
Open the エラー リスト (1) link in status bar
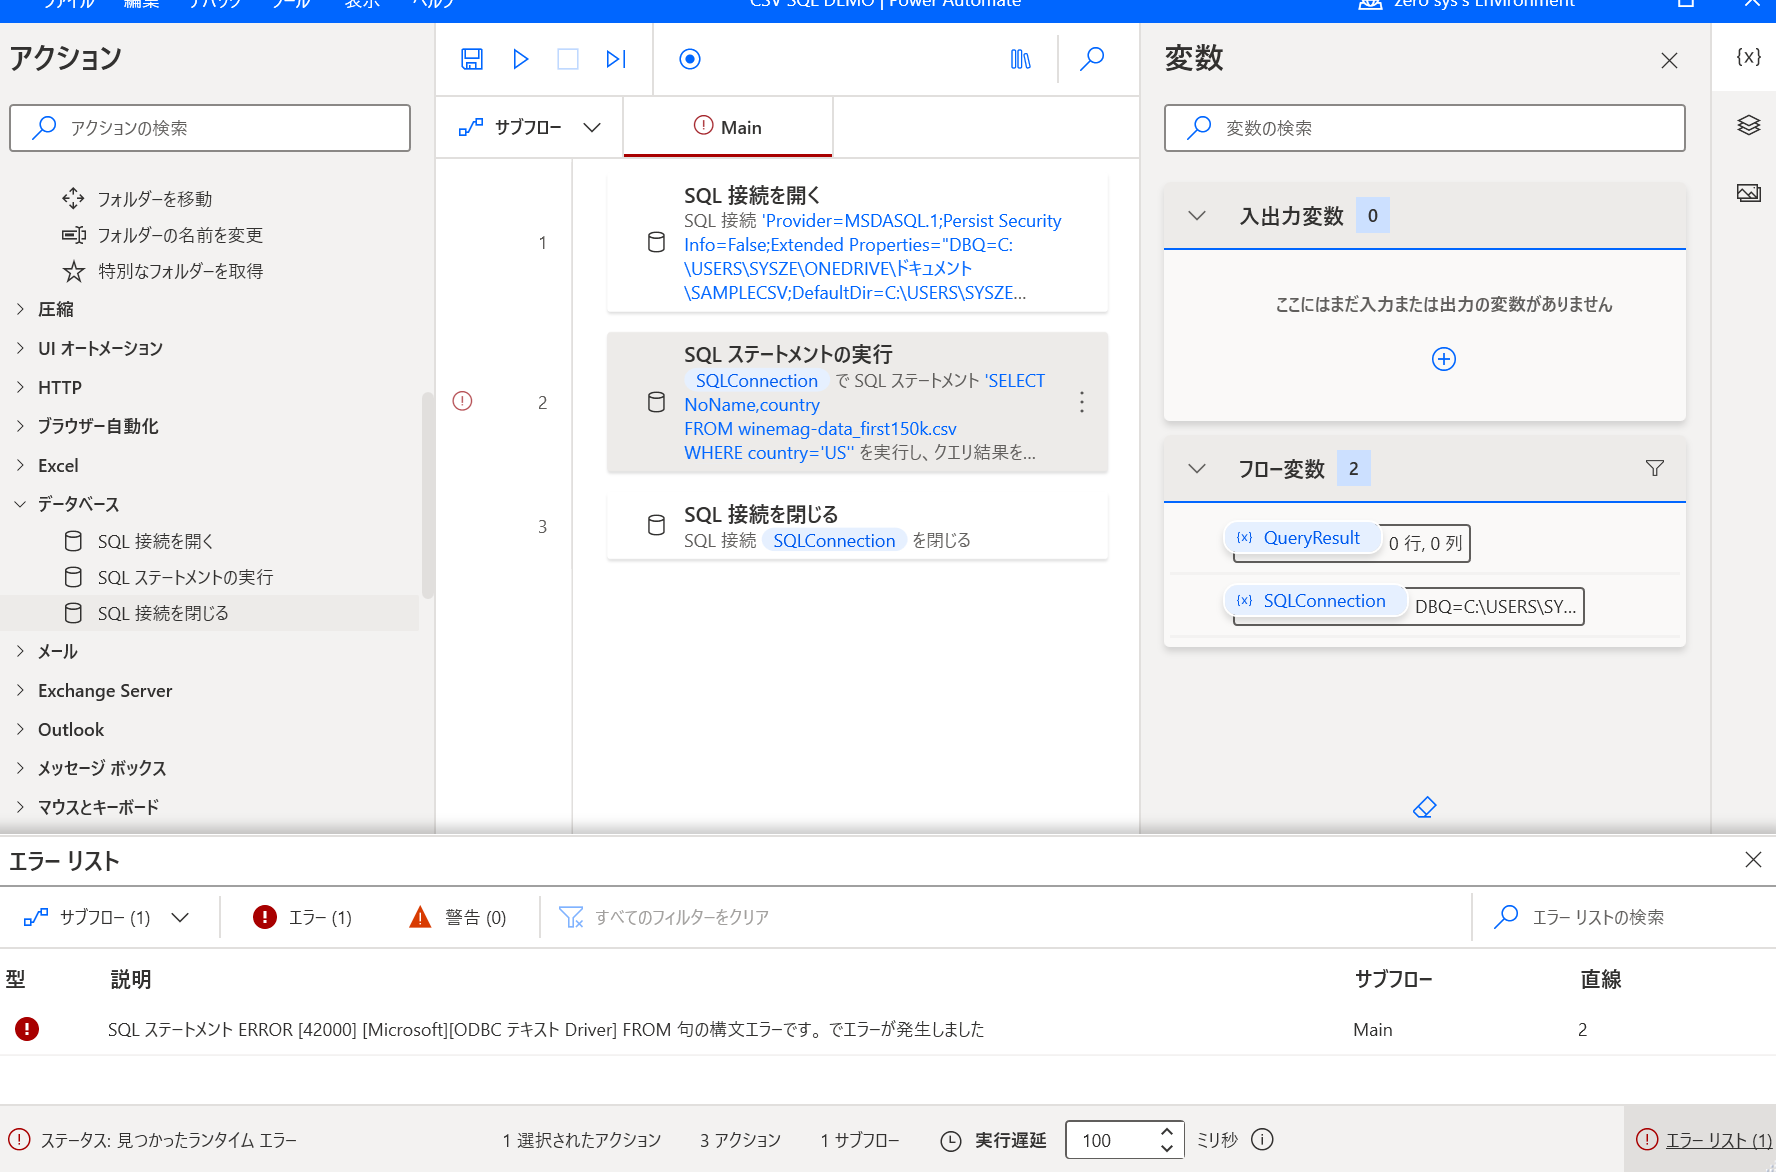[1718, 1140]
